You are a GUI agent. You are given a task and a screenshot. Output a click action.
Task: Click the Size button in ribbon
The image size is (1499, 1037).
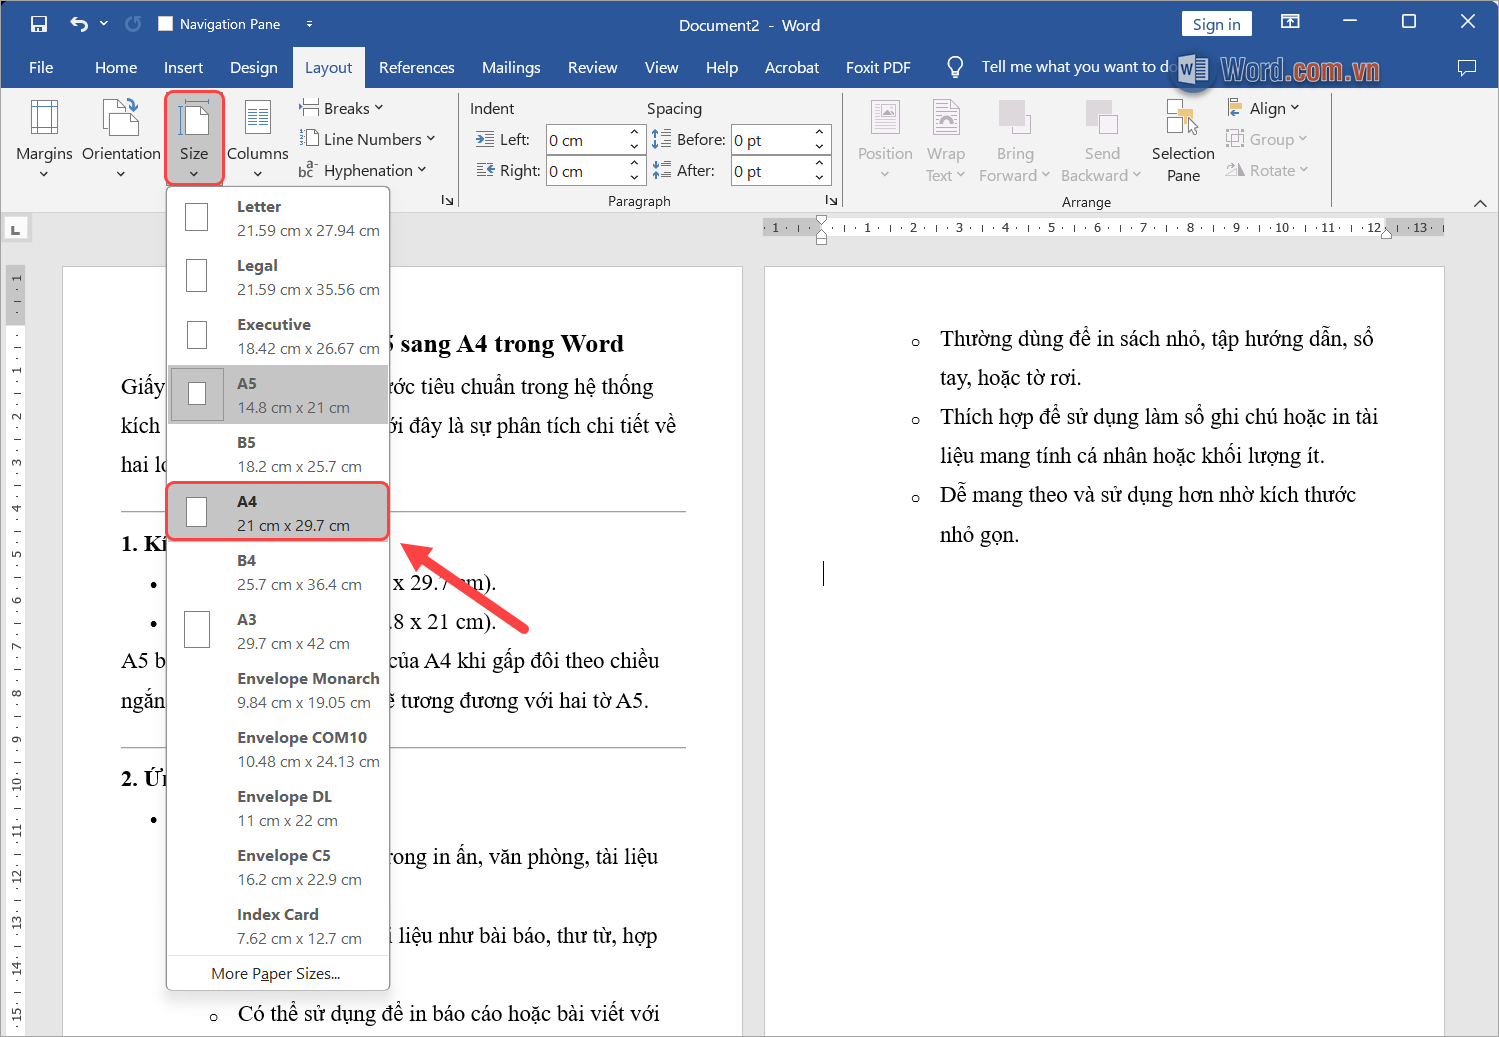[194, 138]
